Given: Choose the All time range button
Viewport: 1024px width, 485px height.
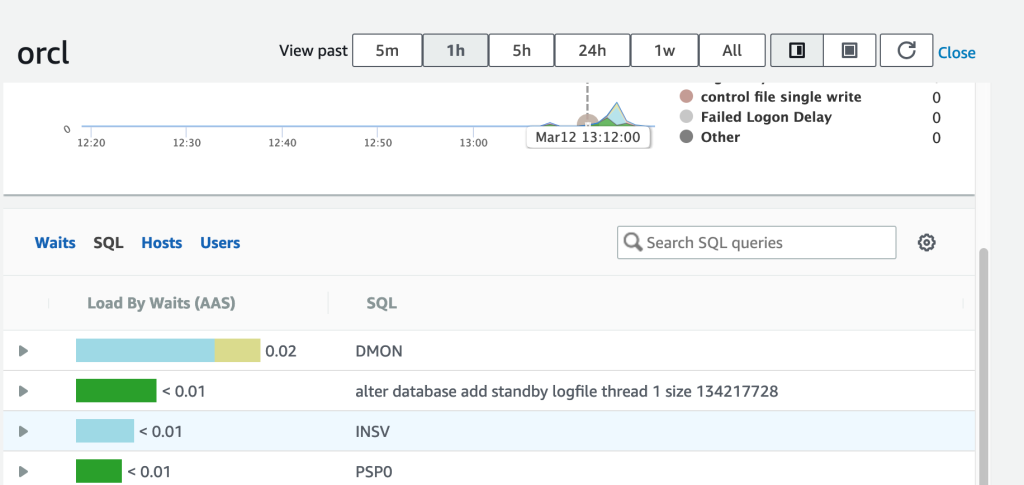Looking at the screenshot, I should click(732, 50).
